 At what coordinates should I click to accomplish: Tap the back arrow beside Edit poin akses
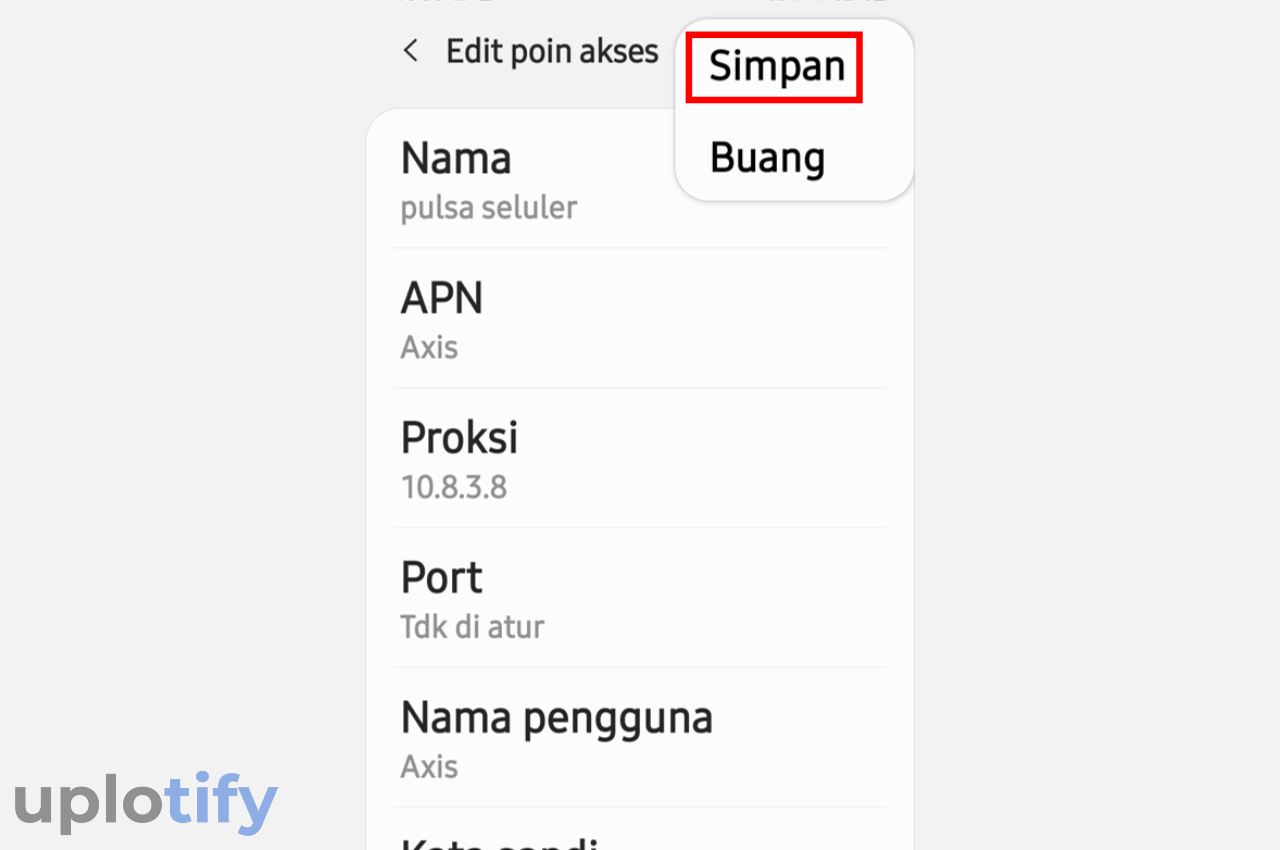click(410, 51)
